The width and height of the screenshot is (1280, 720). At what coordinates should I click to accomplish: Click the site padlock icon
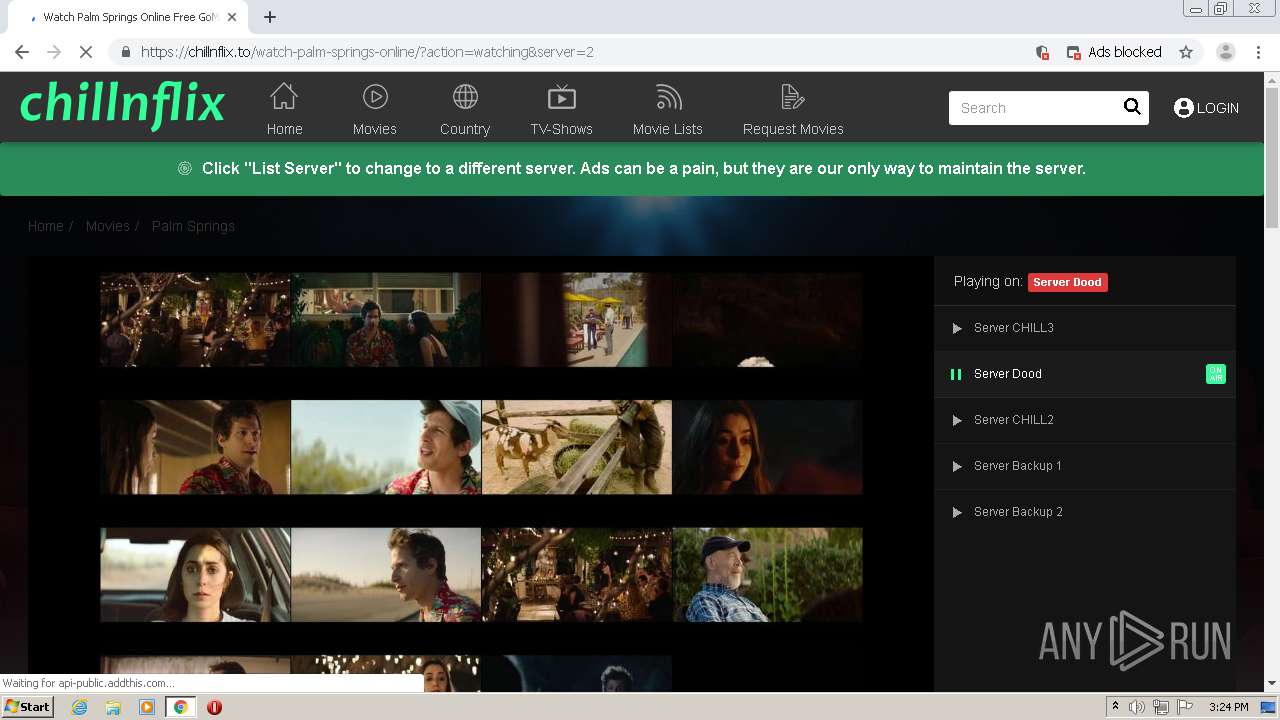click(125, 52)
